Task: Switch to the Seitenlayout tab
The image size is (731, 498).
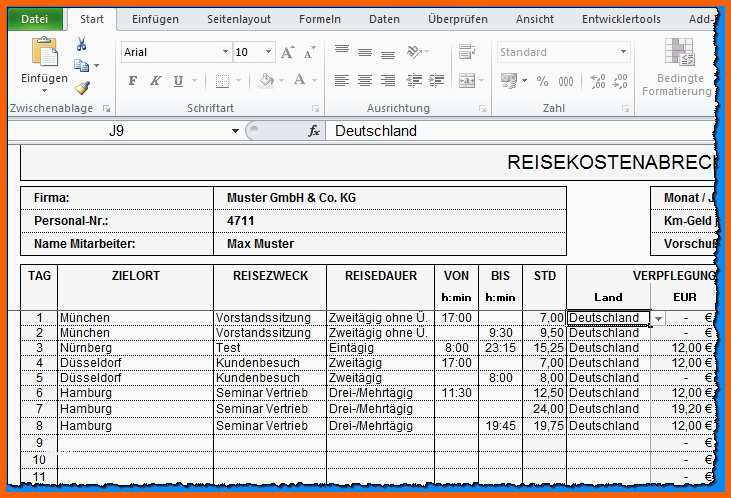Action: pos(238,19)
